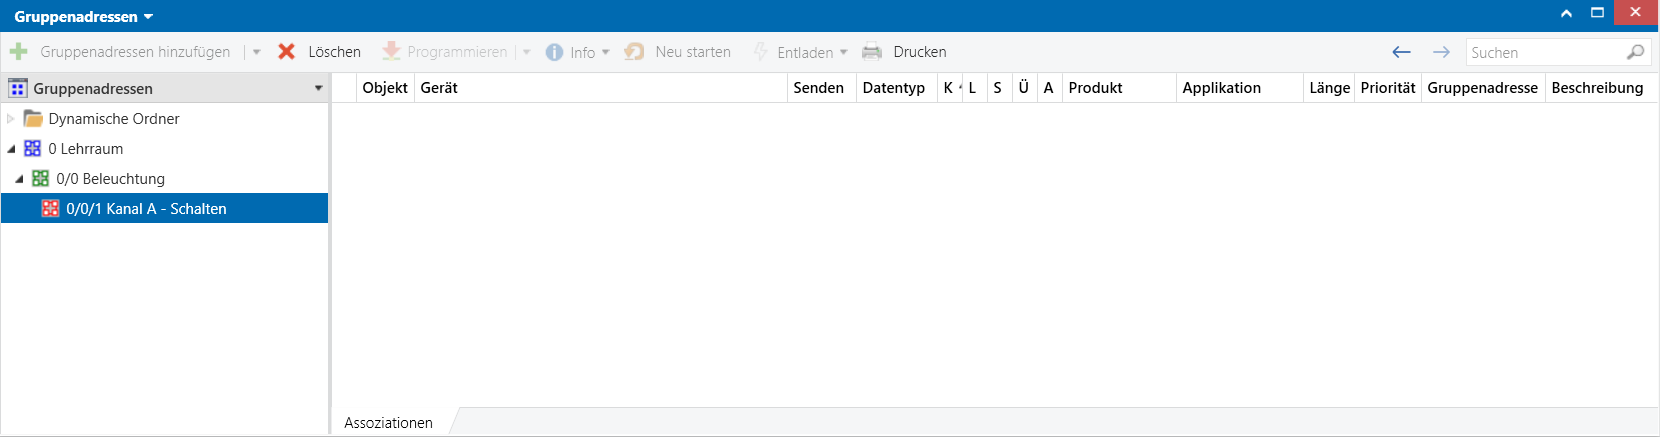Sort by the Gerät column header

[x=439, y=88]
